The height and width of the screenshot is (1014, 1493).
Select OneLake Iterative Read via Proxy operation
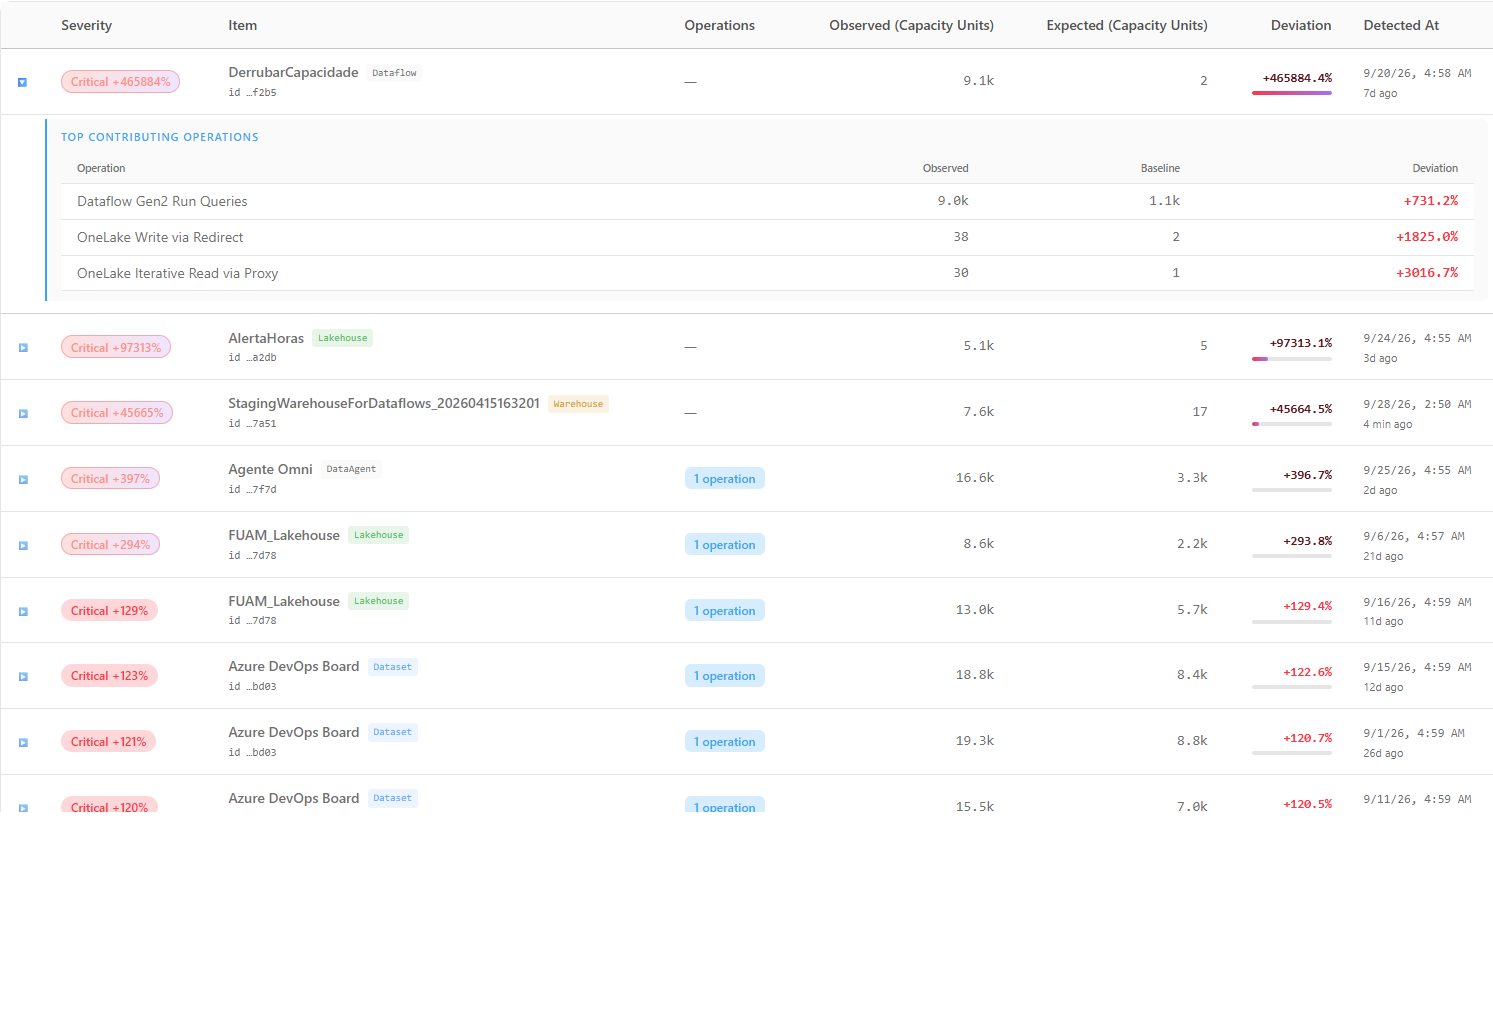coord(177,273)
